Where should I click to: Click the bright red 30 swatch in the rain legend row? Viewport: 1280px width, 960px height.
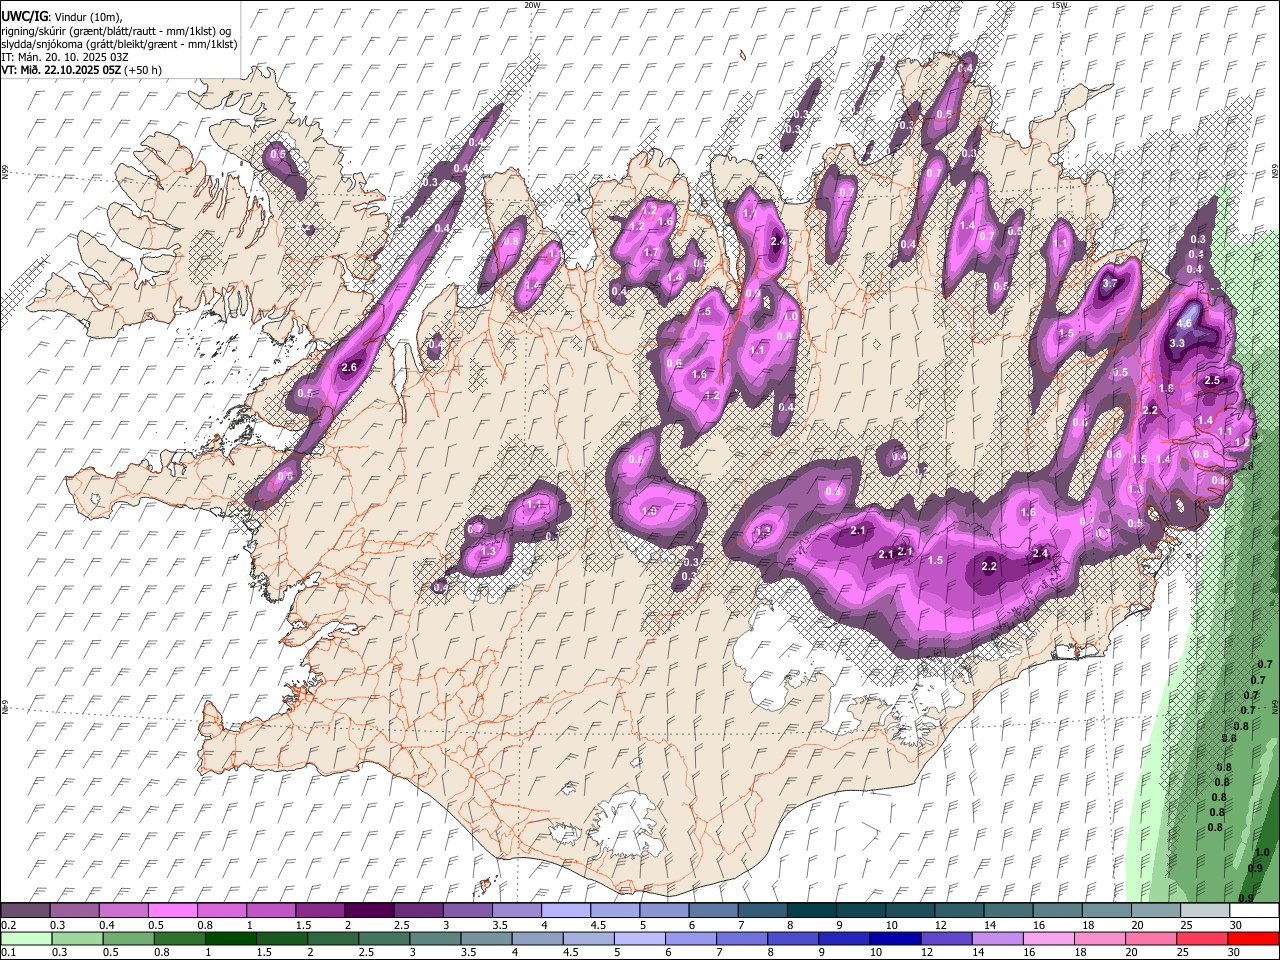click(1253, 939)
